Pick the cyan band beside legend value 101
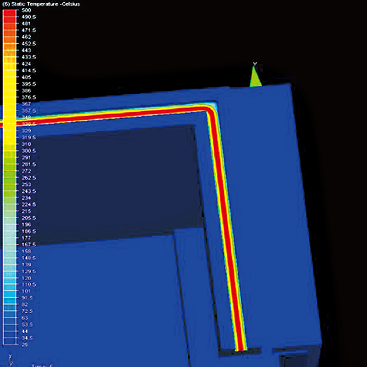 click(x=9, y=291)
